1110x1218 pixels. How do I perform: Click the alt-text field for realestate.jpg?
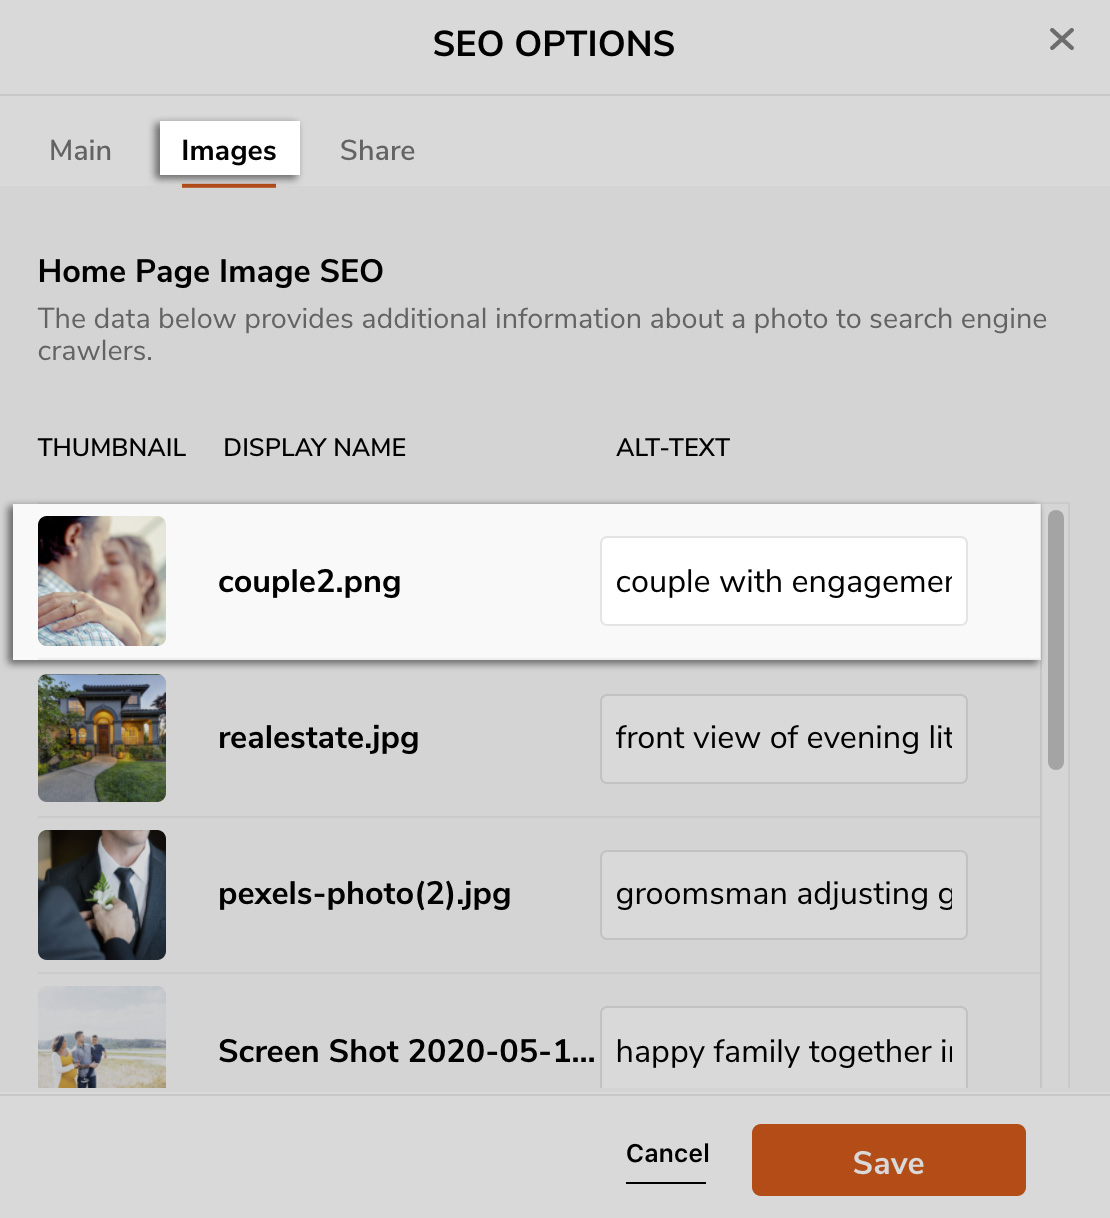(783, 739)
